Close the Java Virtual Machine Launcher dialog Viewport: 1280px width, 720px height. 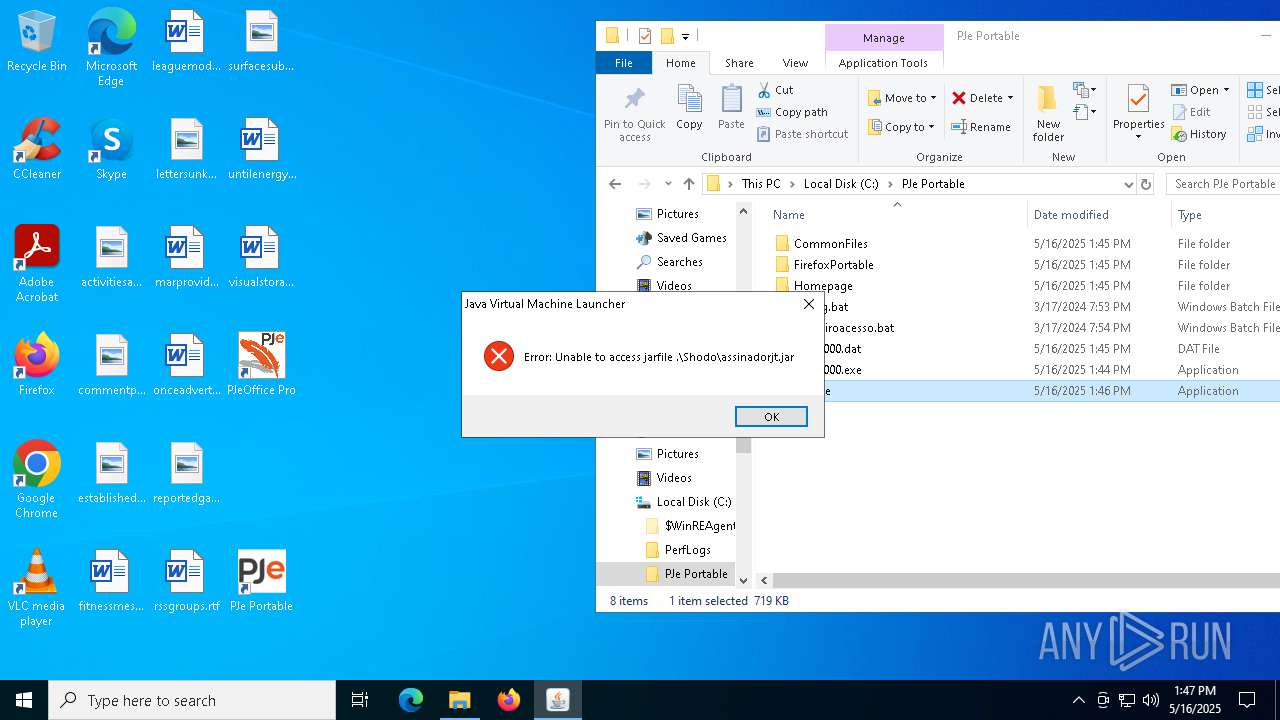coord(809,304)
